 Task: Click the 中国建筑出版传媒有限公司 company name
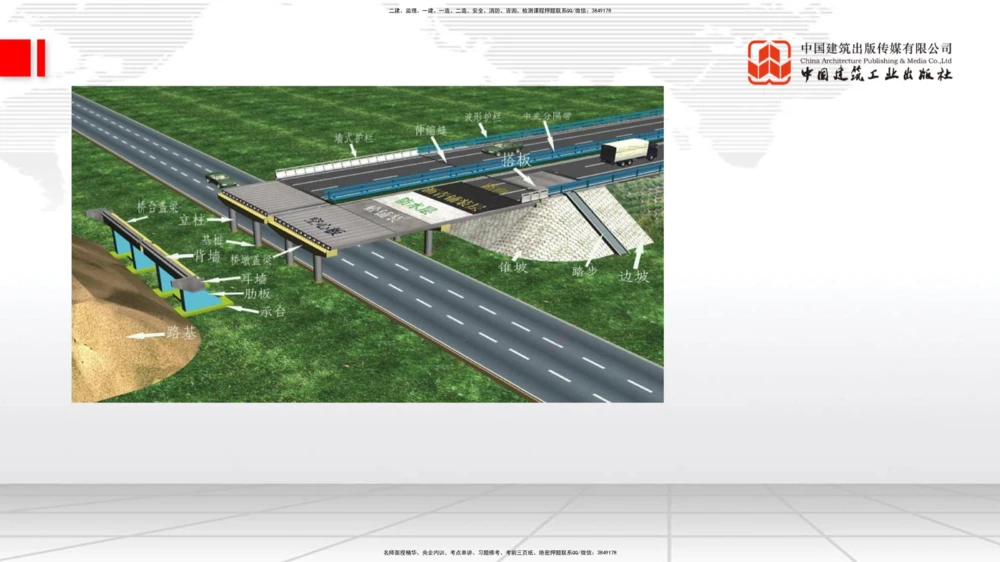[875, 48]
